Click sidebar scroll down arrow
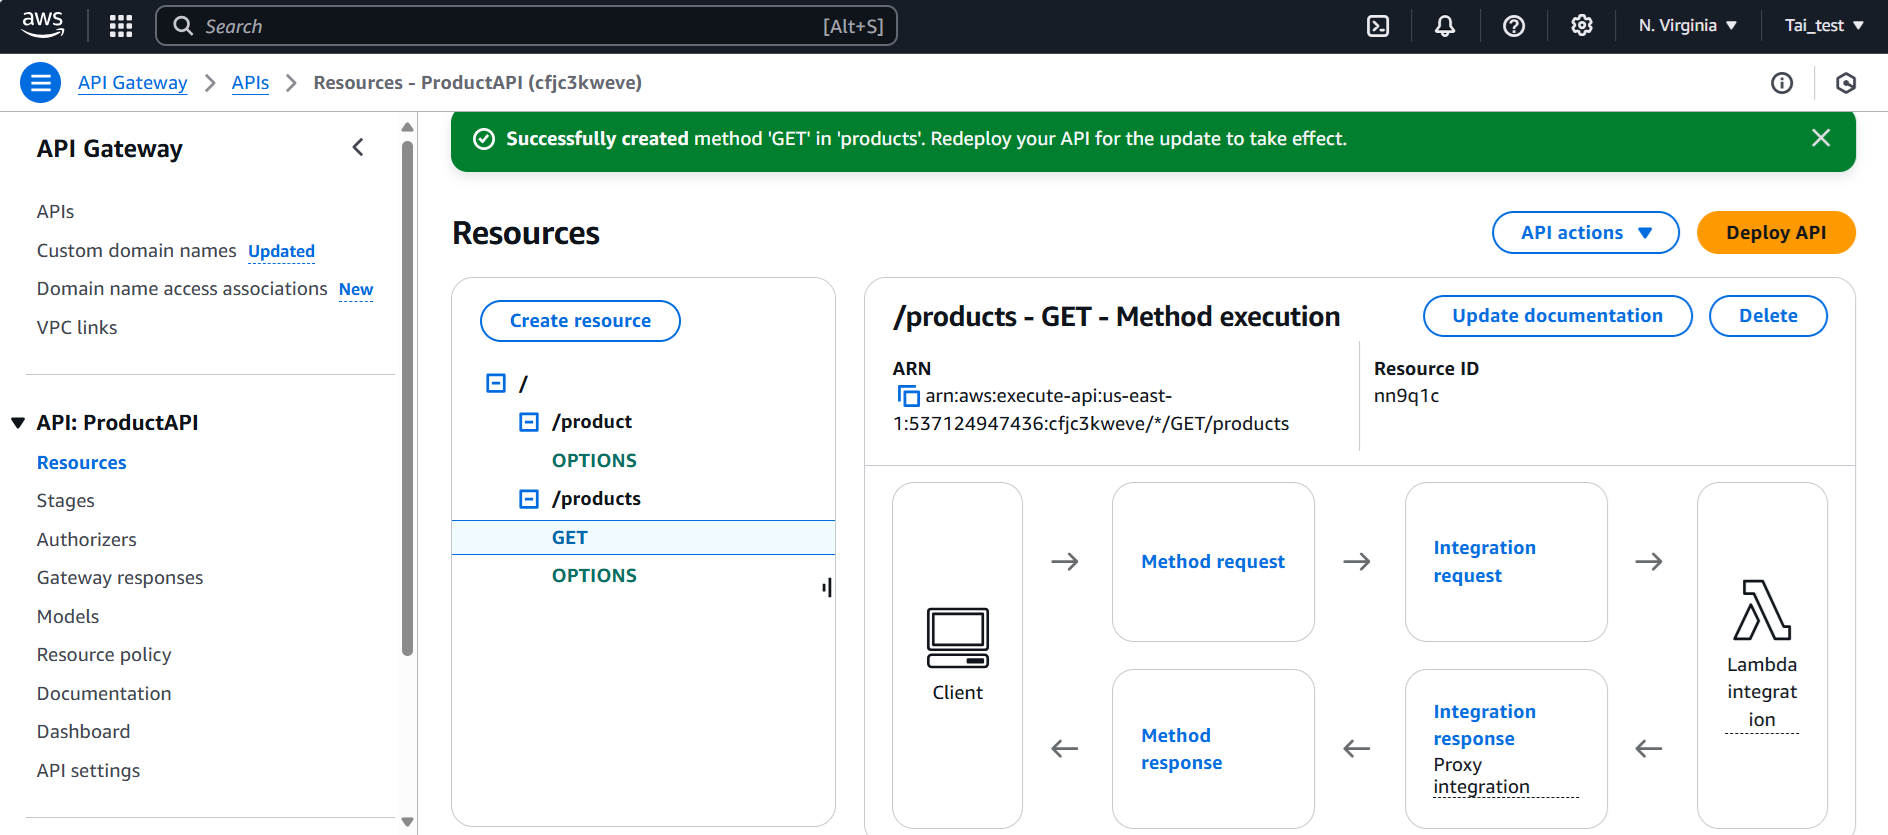 point(407,822)
